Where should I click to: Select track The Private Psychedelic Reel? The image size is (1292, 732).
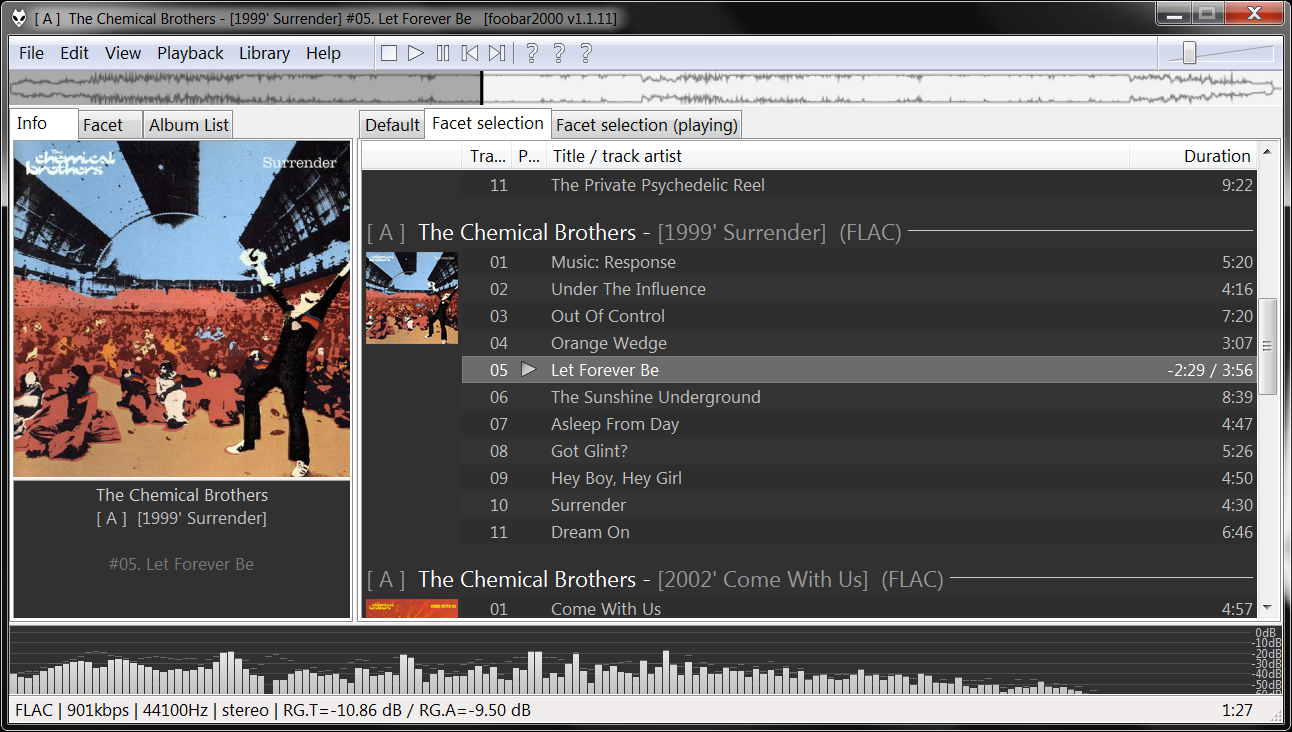859,185
